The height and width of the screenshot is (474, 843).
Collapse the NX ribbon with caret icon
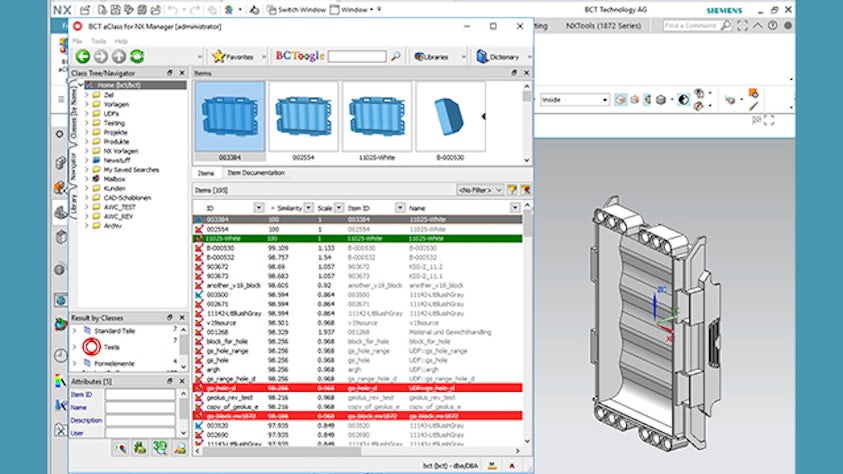758,26
